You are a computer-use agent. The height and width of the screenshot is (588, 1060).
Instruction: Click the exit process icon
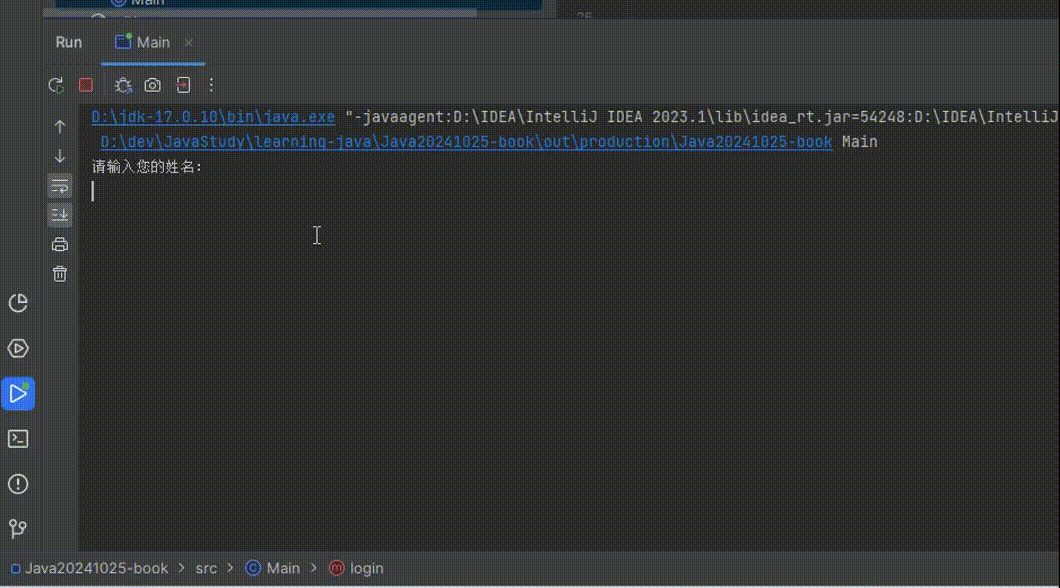(x=183, y=85)
